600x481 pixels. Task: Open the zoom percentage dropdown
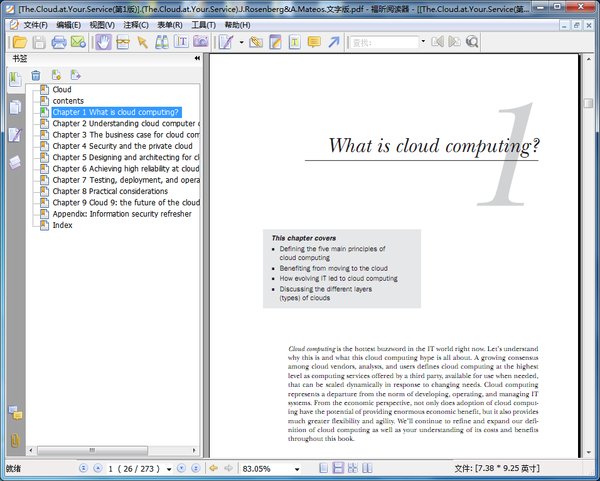(x=297, y=468)
